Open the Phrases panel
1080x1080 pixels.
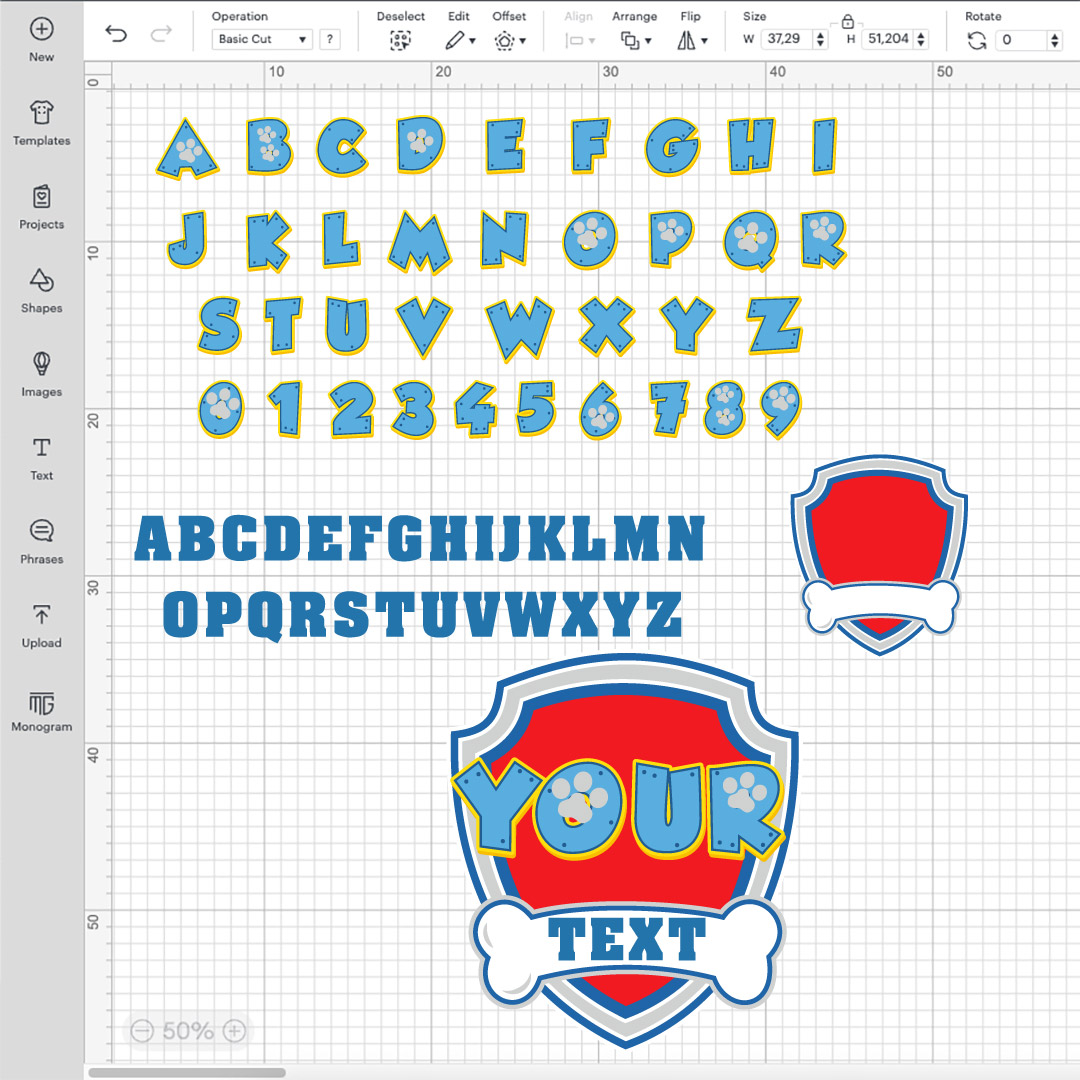point(41,540)
